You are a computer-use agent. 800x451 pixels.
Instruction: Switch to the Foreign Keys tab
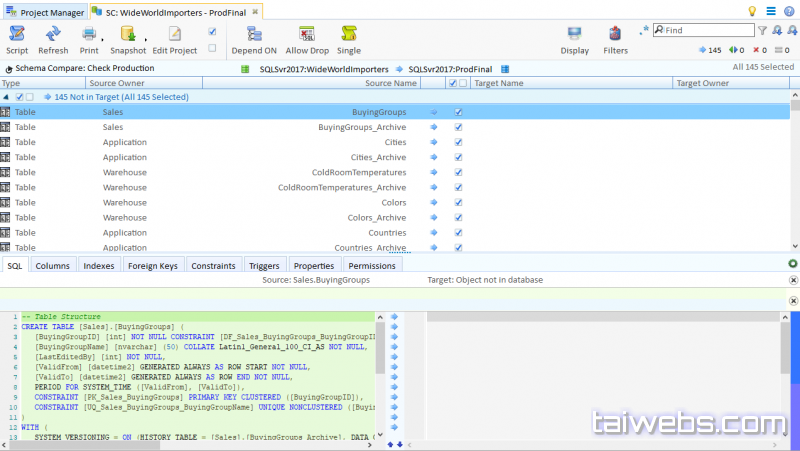click(153, 266)
